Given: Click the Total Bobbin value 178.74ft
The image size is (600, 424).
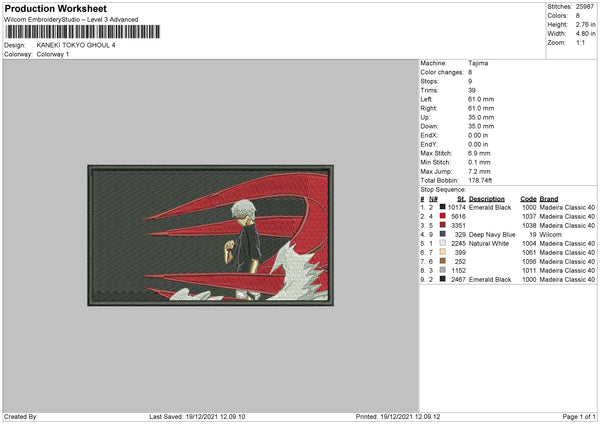Looking at the screenshot, I should click(x=480, y=180).
